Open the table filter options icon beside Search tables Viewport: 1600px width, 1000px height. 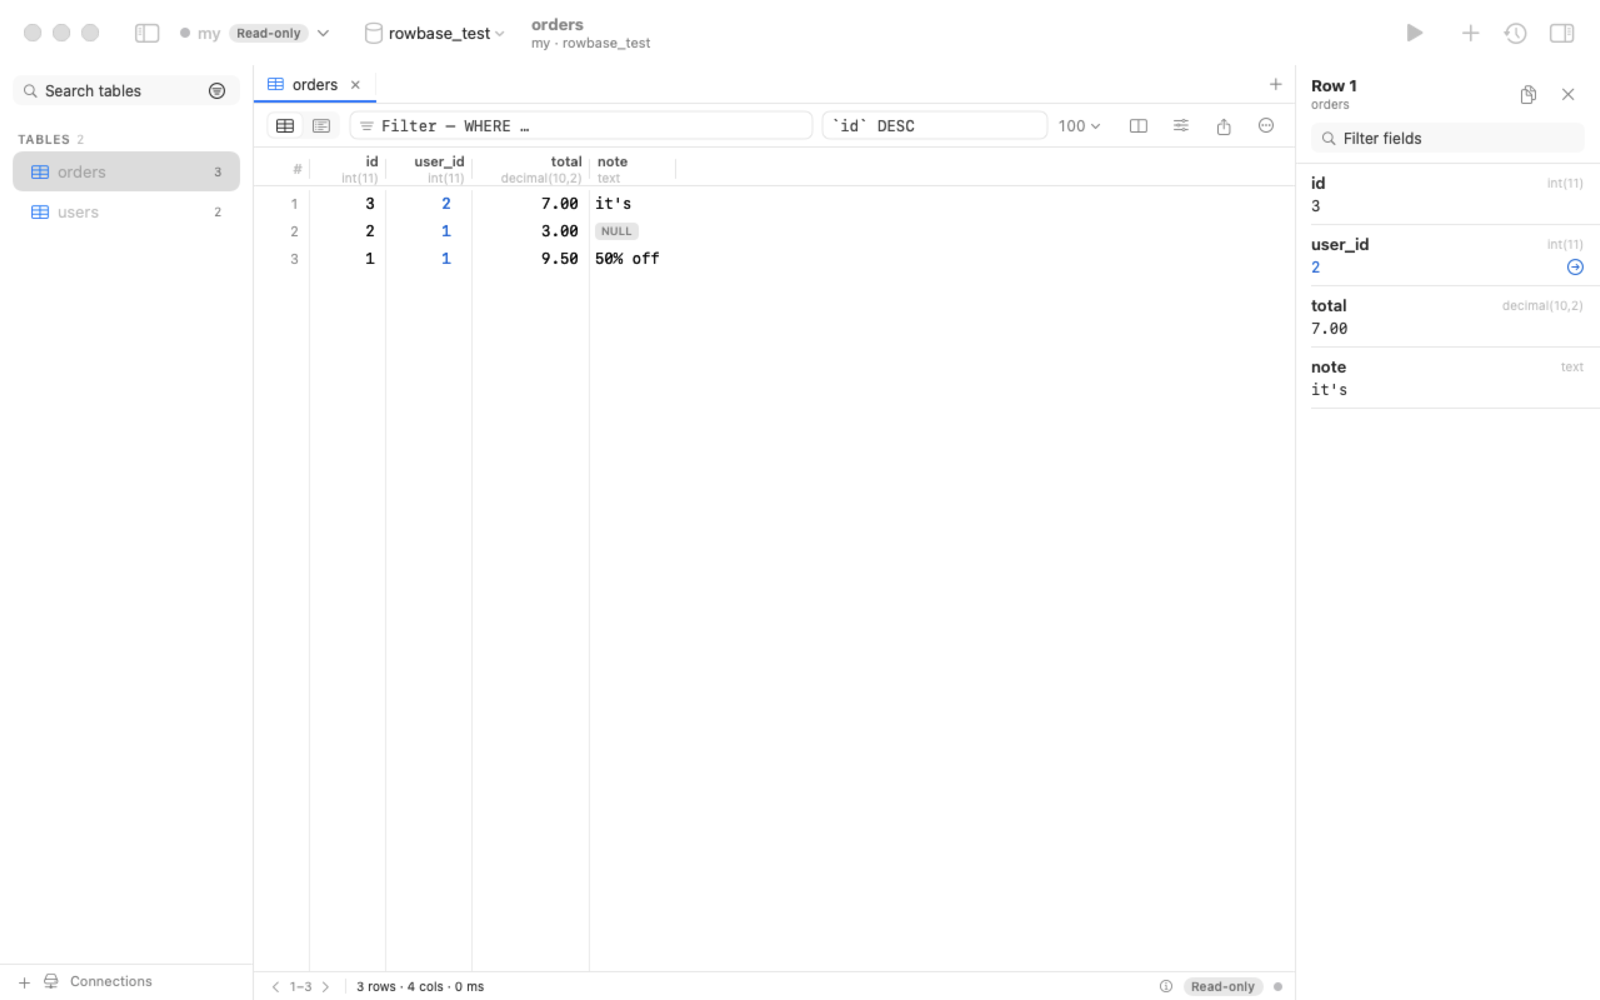tap(217, 91)
